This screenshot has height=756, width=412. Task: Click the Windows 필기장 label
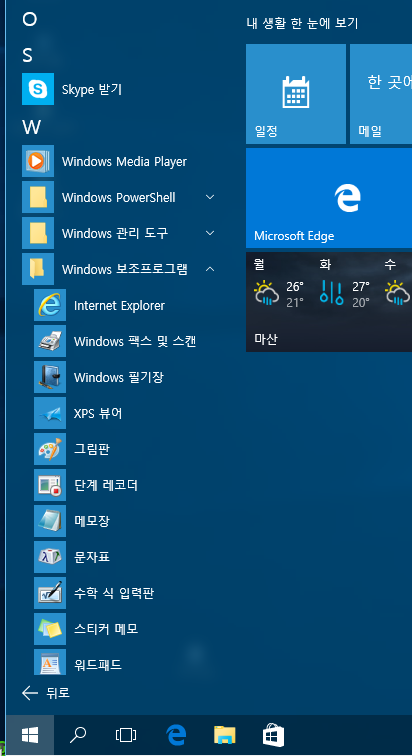(x=119, y=377)
